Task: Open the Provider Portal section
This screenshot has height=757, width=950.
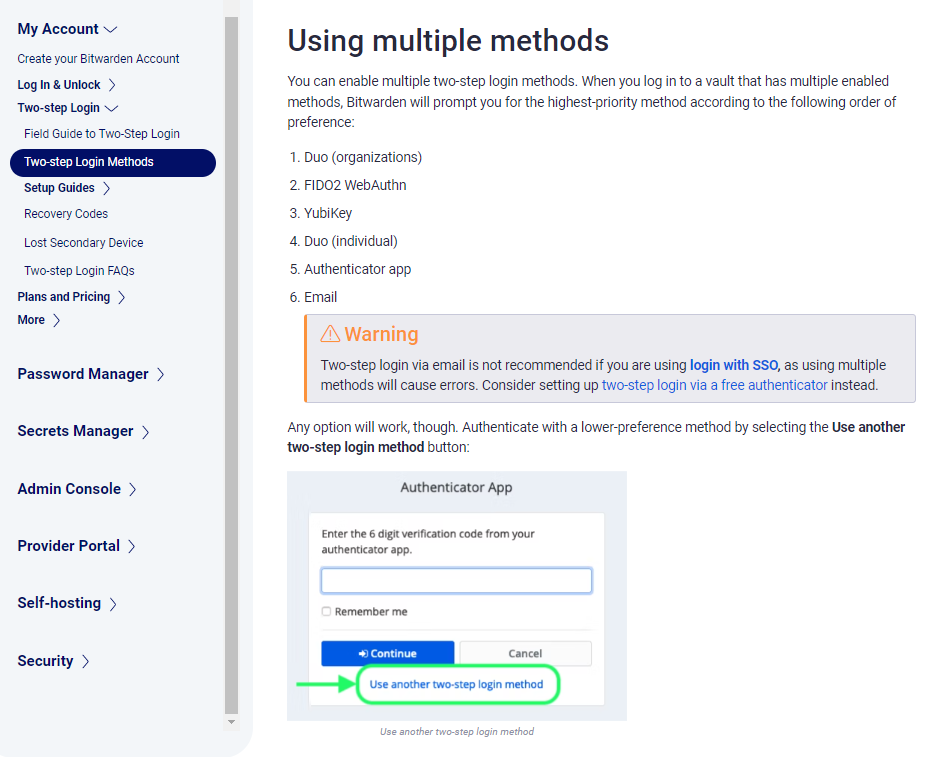Action: click(x=68, y=545)
